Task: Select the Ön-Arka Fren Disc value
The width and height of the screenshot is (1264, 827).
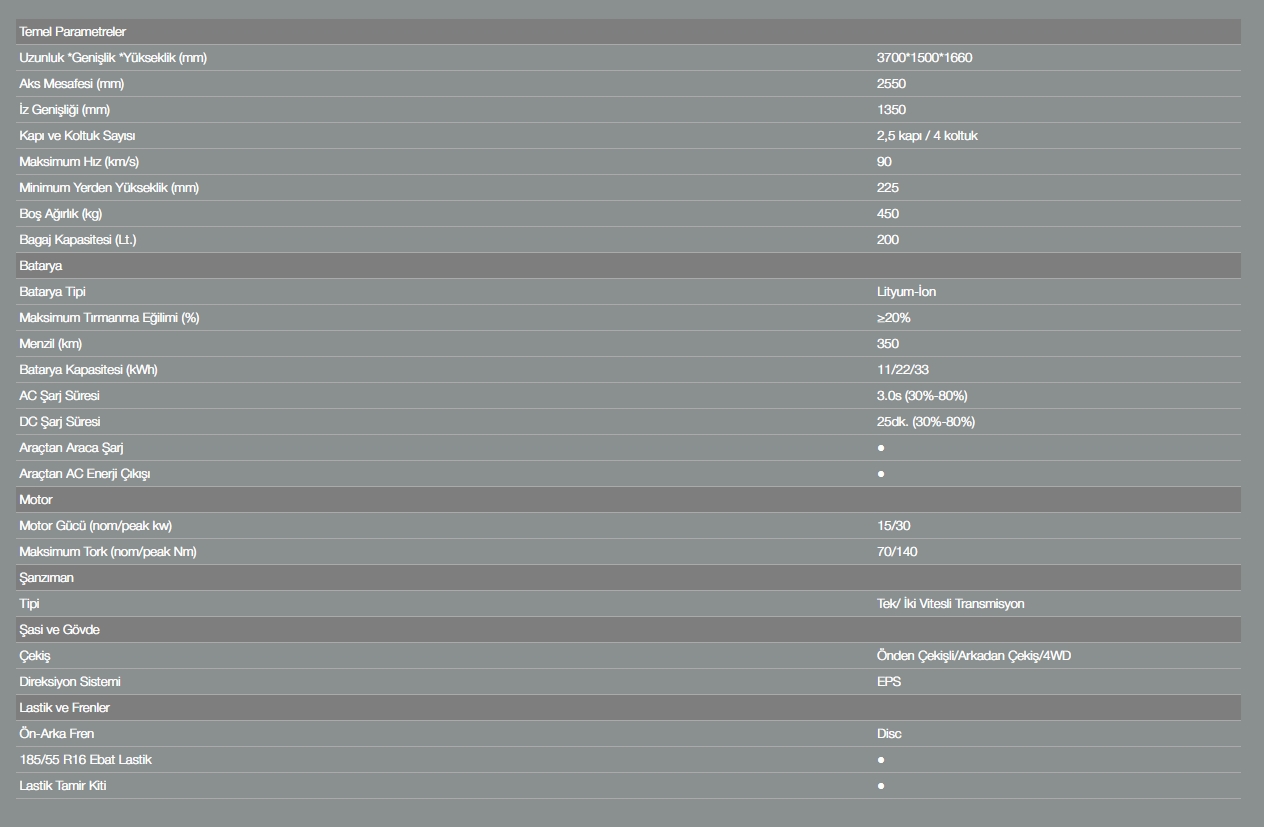Action: tap(889, 734)
